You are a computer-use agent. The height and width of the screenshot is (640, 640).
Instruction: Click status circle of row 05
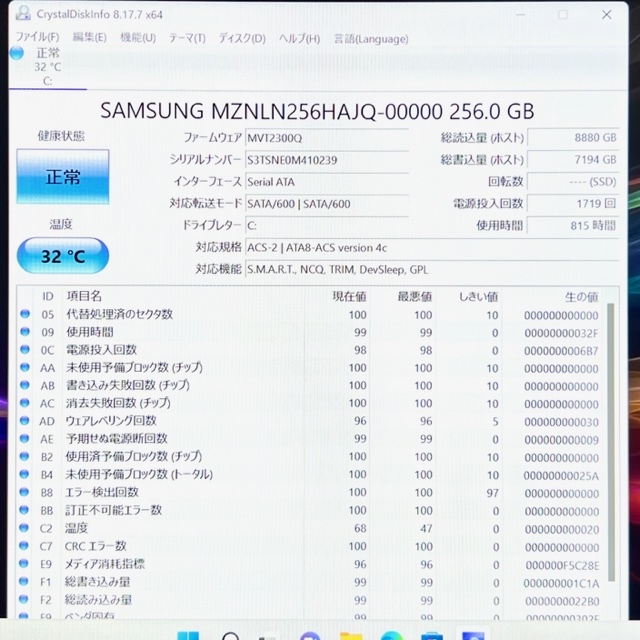pos(25,314)
